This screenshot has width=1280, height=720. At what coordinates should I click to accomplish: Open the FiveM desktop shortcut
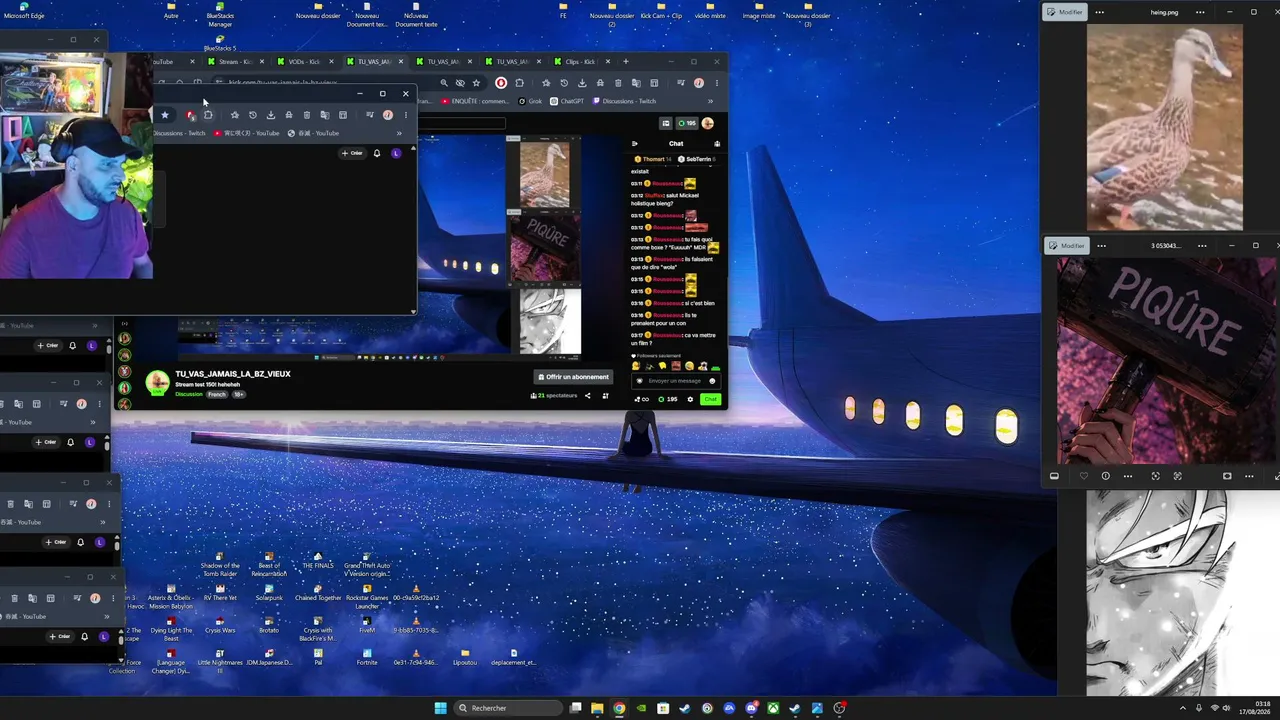click(367, 625)
